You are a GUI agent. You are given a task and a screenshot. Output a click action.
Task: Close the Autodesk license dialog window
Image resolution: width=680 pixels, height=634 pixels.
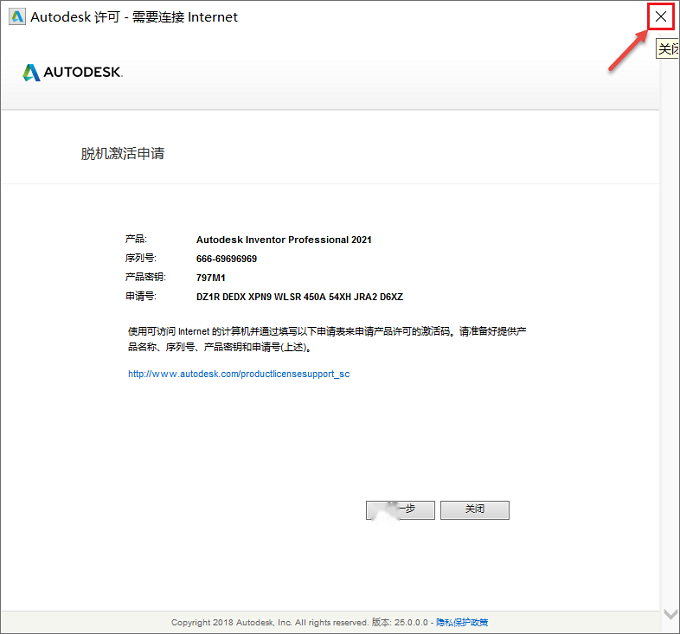[660, 17]
